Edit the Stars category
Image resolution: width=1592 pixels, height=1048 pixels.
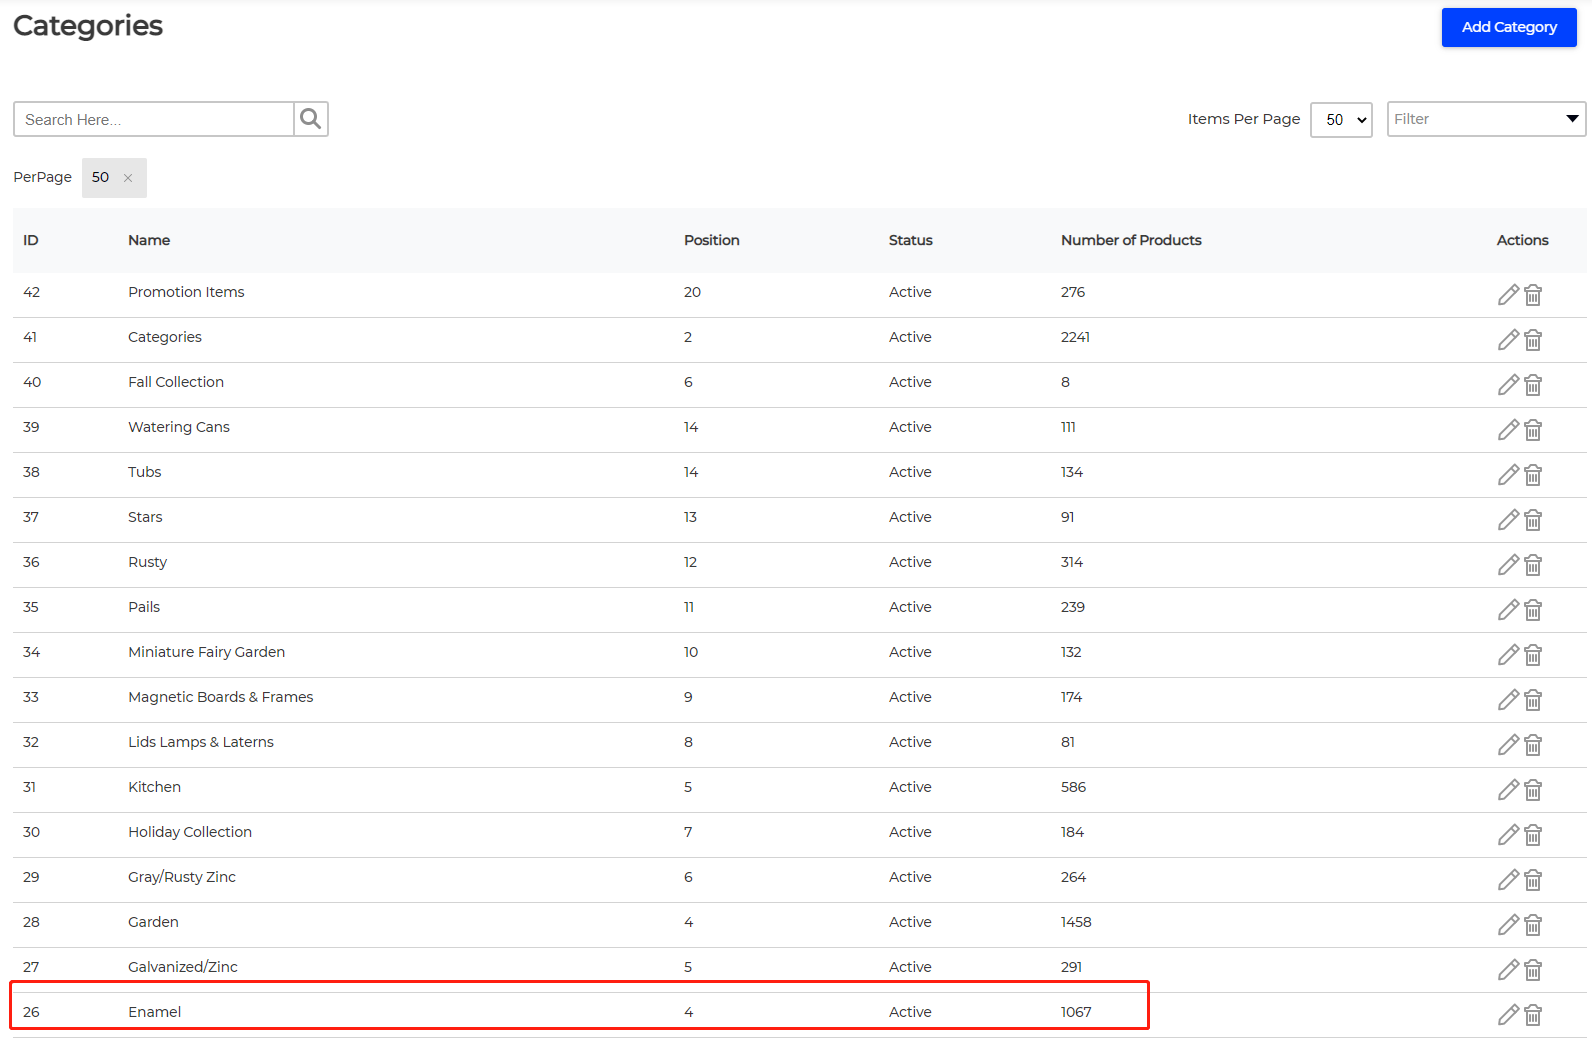pos(1508,520)
